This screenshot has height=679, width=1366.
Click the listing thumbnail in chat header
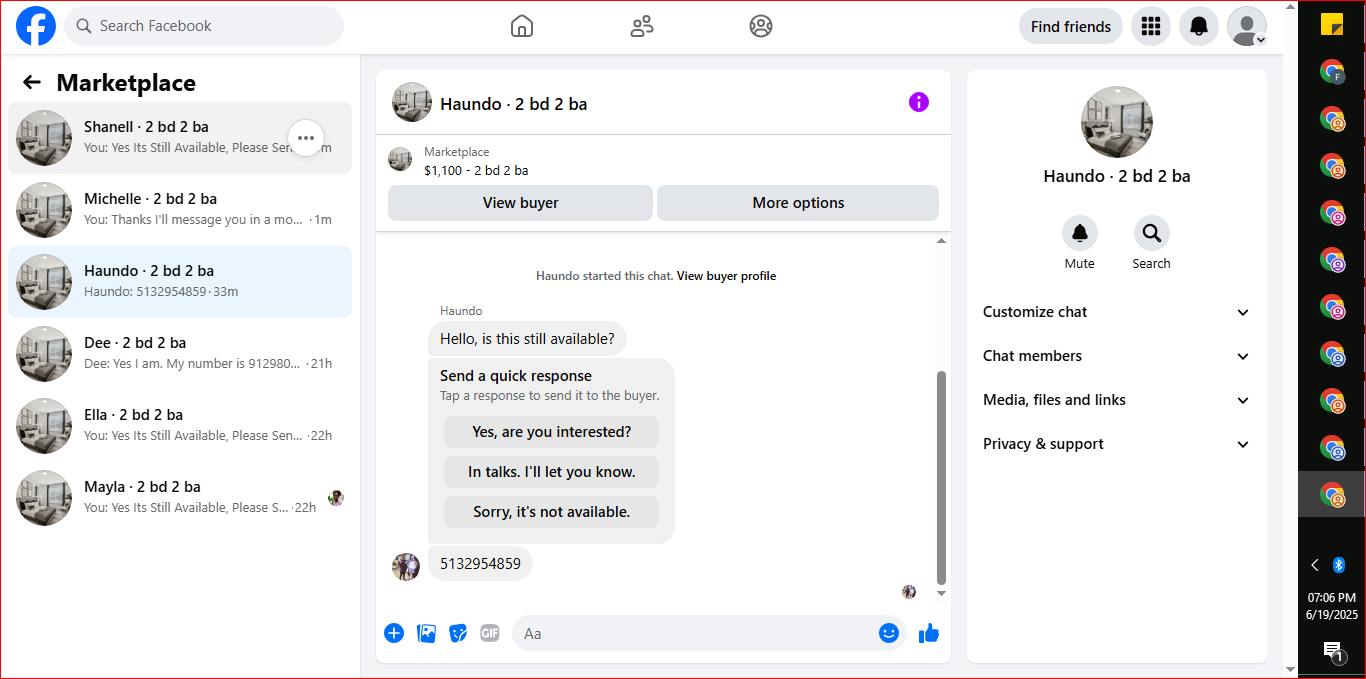coord(412,102)
